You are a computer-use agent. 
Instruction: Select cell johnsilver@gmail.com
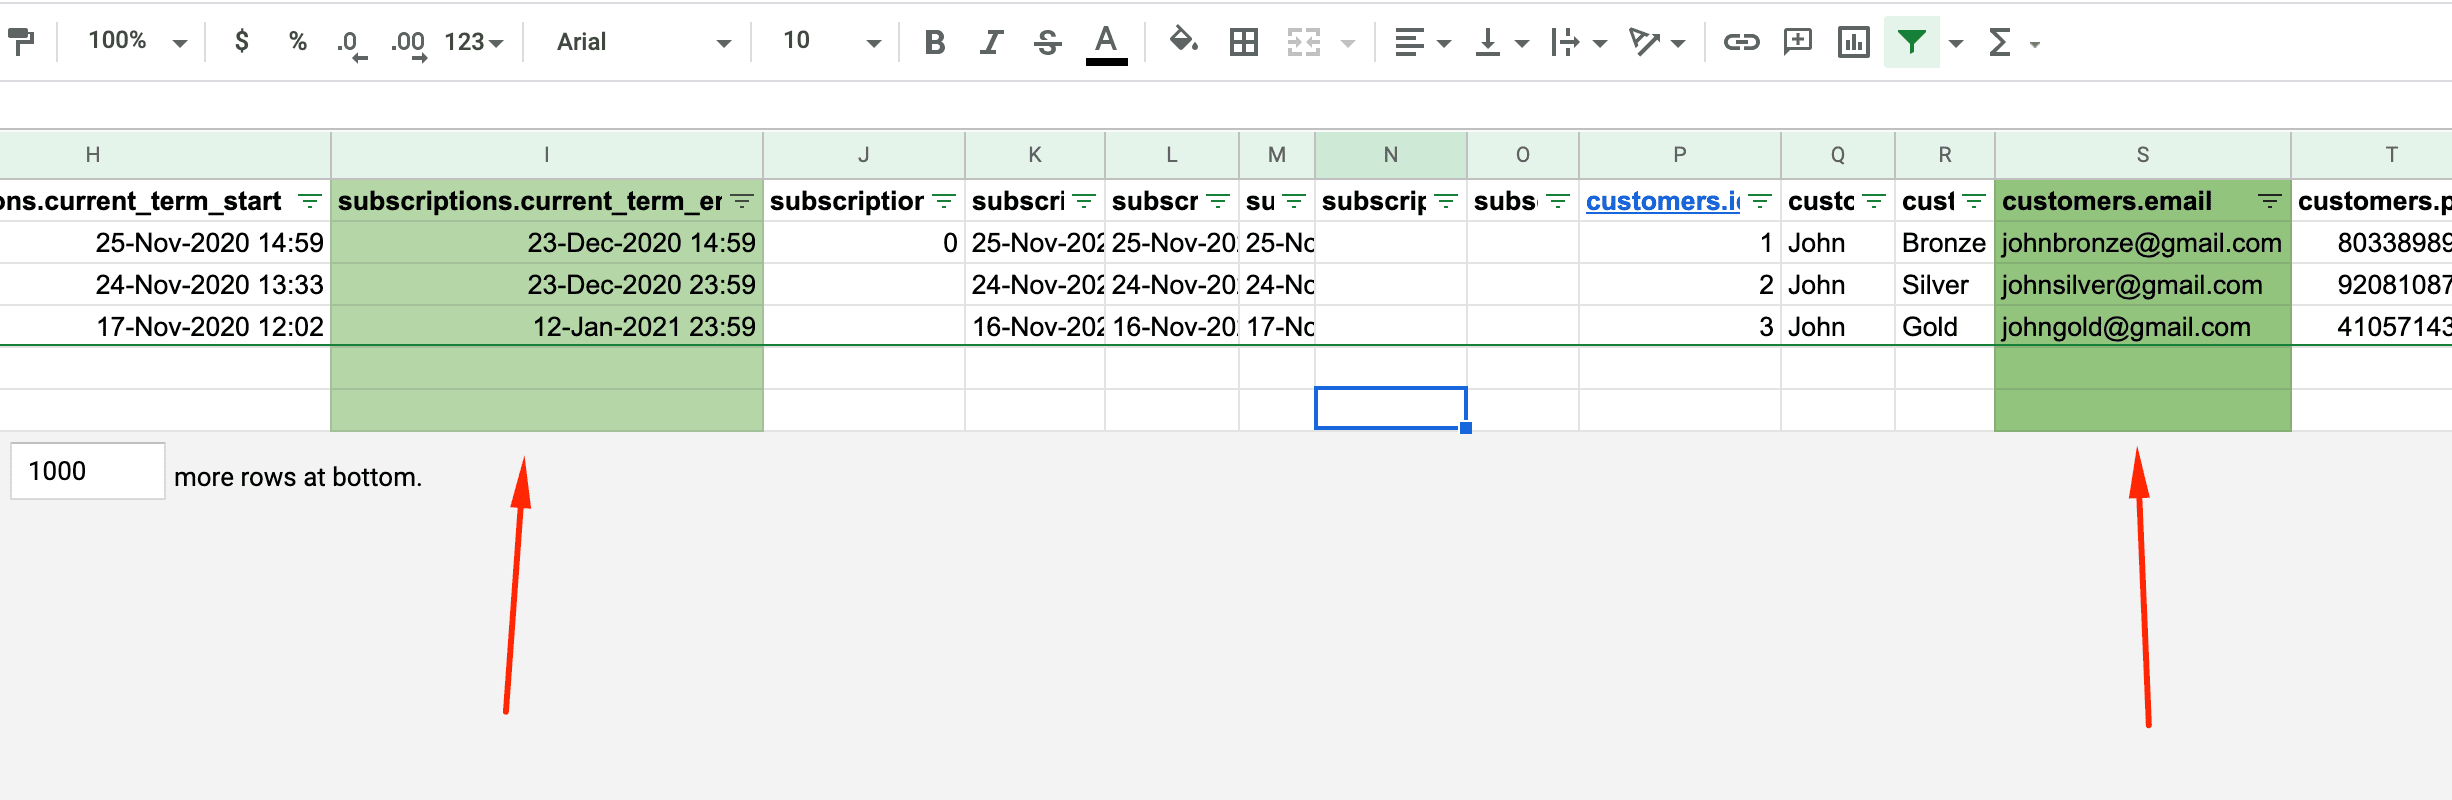coord(2142,285)
